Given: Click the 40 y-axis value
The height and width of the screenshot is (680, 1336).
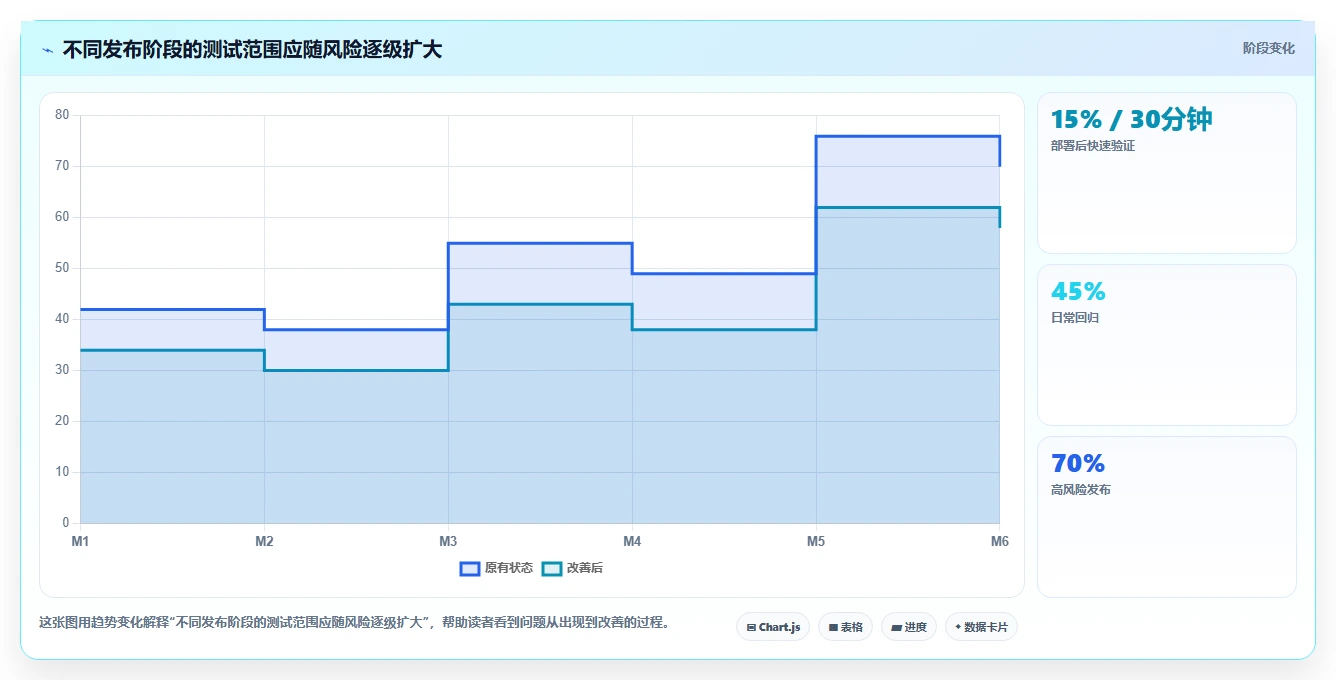Looking at the screenshot, I should pos(62,319).
